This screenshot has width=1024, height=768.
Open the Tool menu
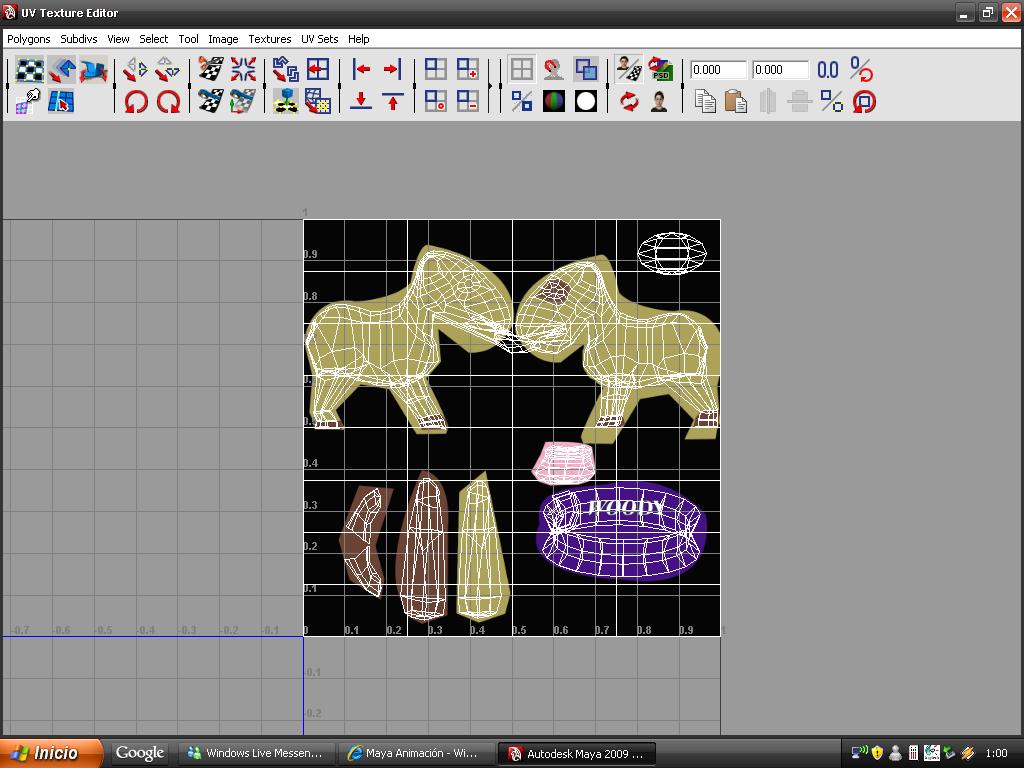[x=189, y=39]
